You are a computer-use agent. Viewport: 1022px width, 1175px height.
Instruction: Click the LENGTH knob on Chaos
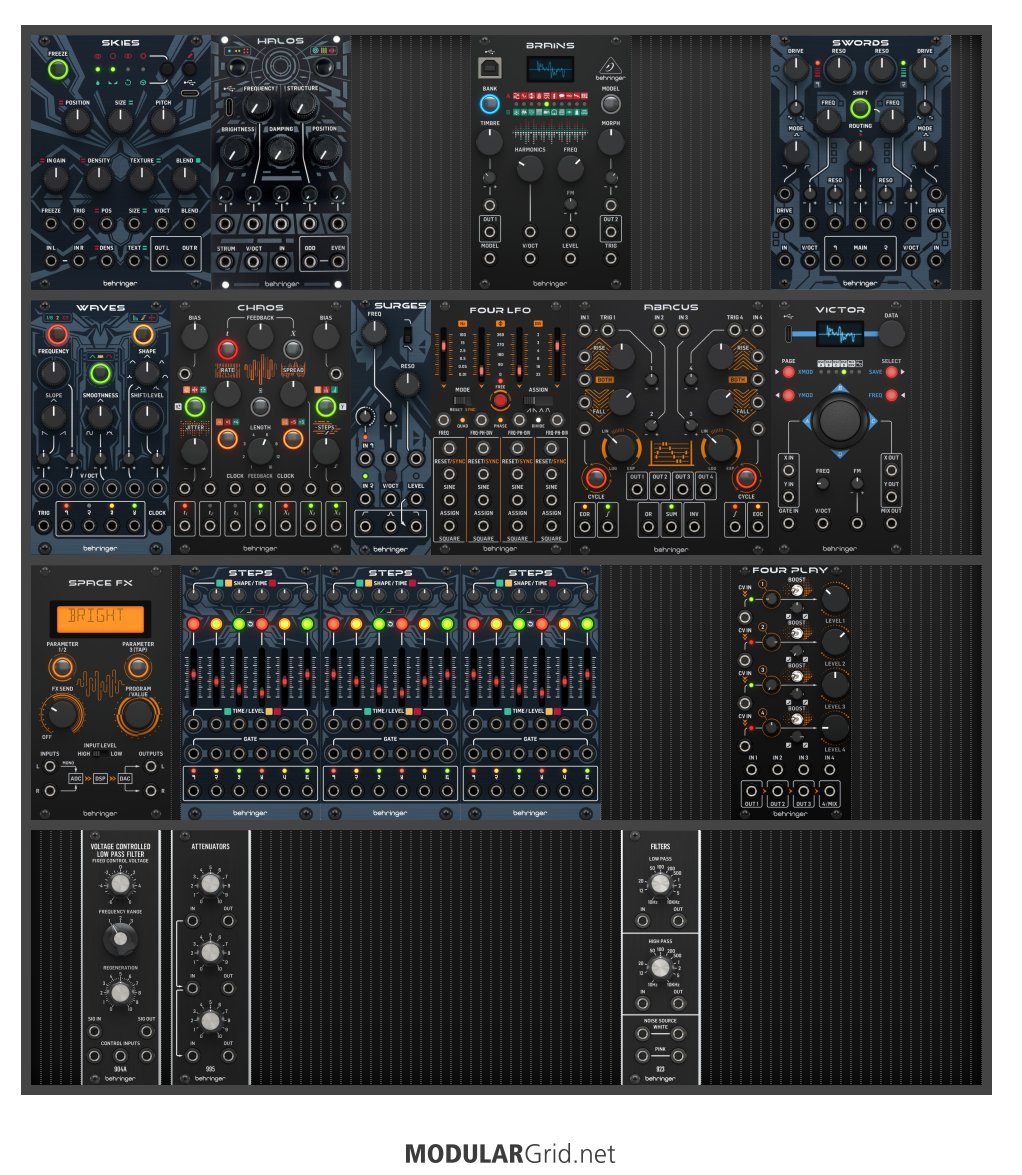(x=260, y=450)
